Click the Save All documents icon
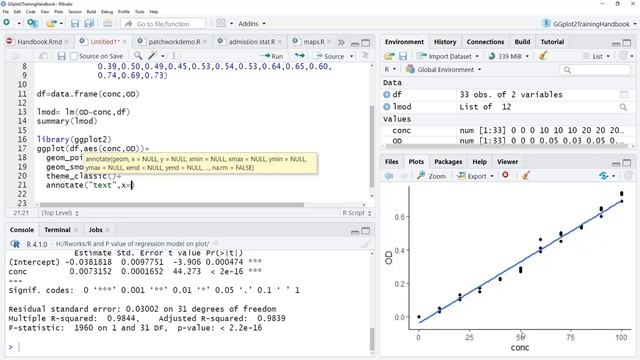This screenshot has height=360, width=640. click(89, 23)
